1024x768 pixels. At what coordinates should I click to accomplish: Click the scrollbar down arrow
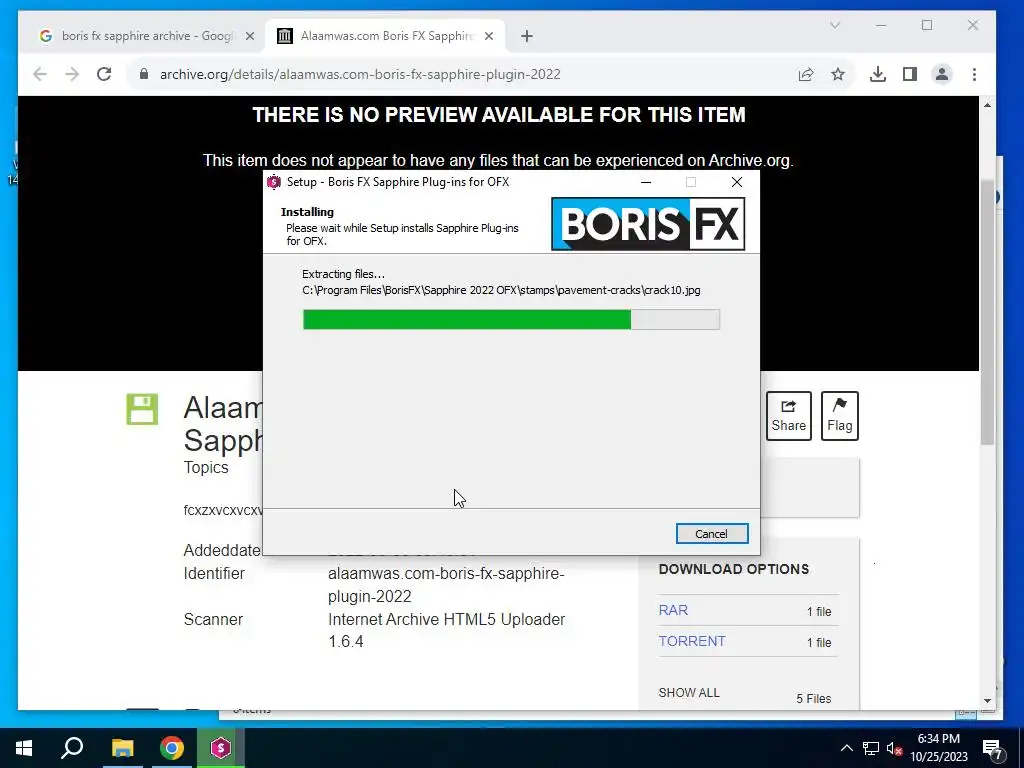[x=987, y=701]
